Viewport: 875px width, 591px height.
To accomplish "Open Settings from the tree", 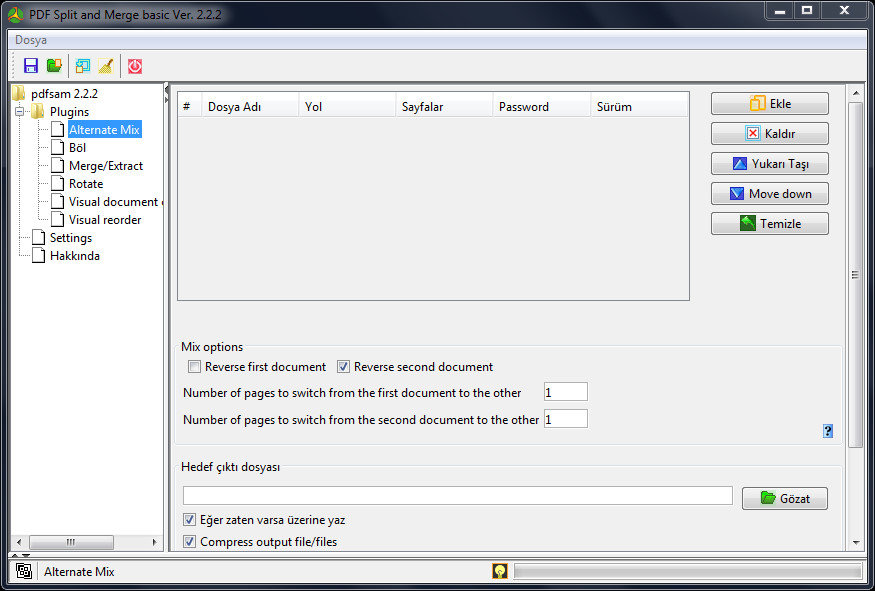I will (71, 238).
